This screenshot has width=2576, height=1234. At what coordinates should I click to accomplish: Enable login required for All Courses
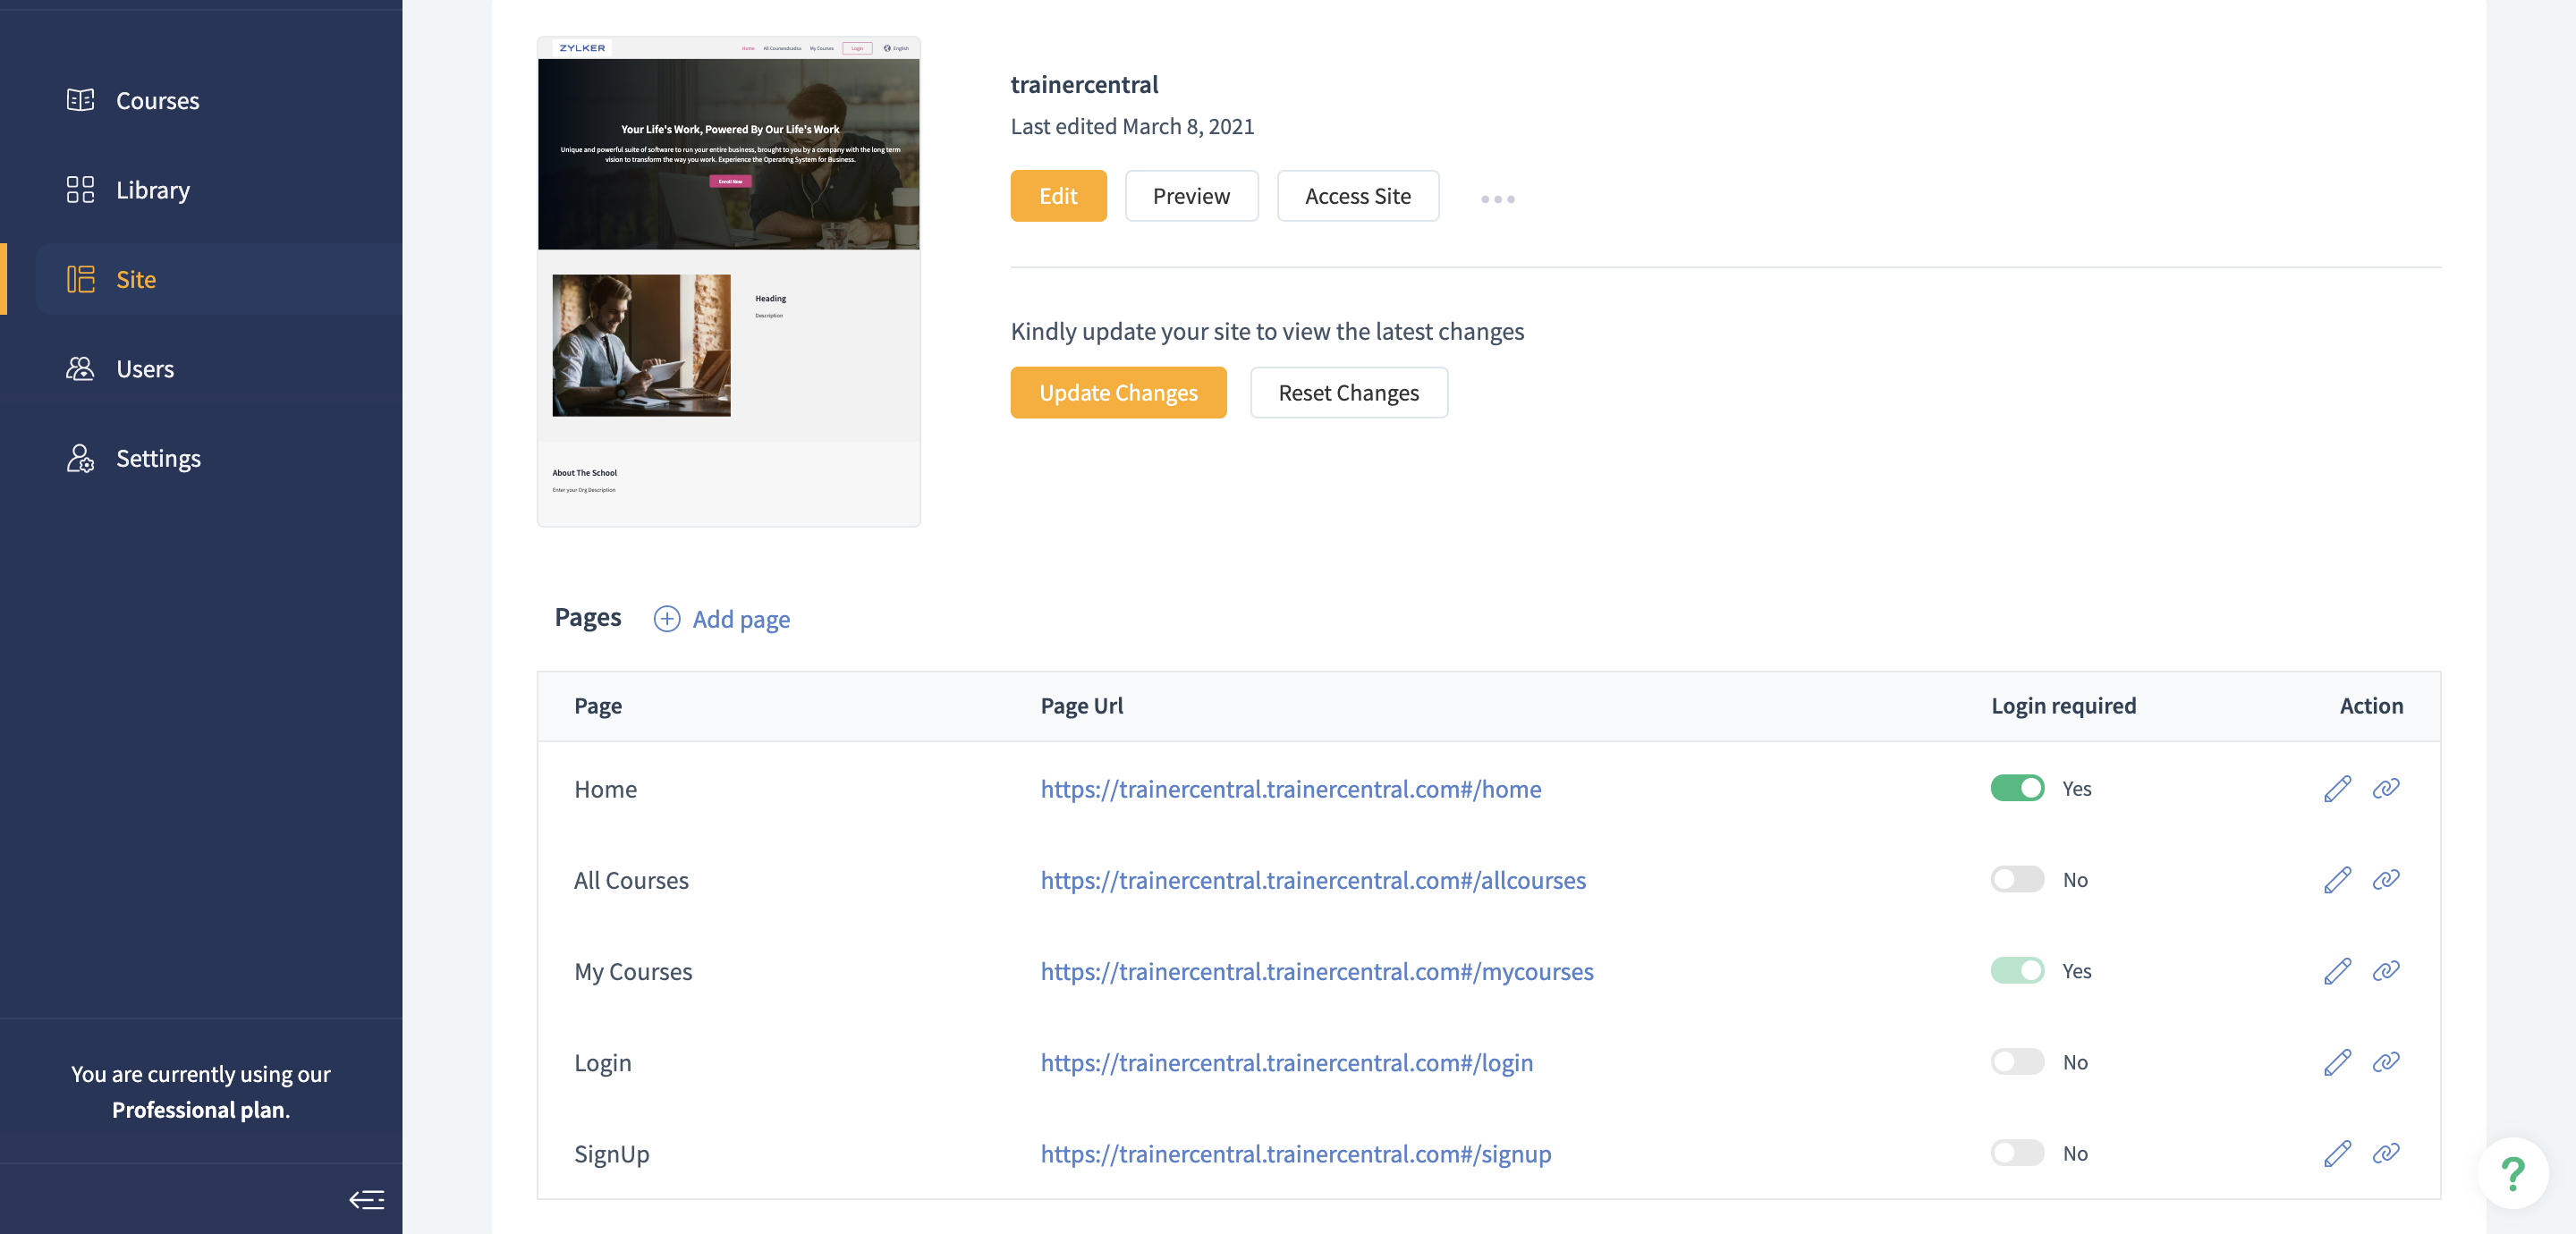click(2017, 879)
